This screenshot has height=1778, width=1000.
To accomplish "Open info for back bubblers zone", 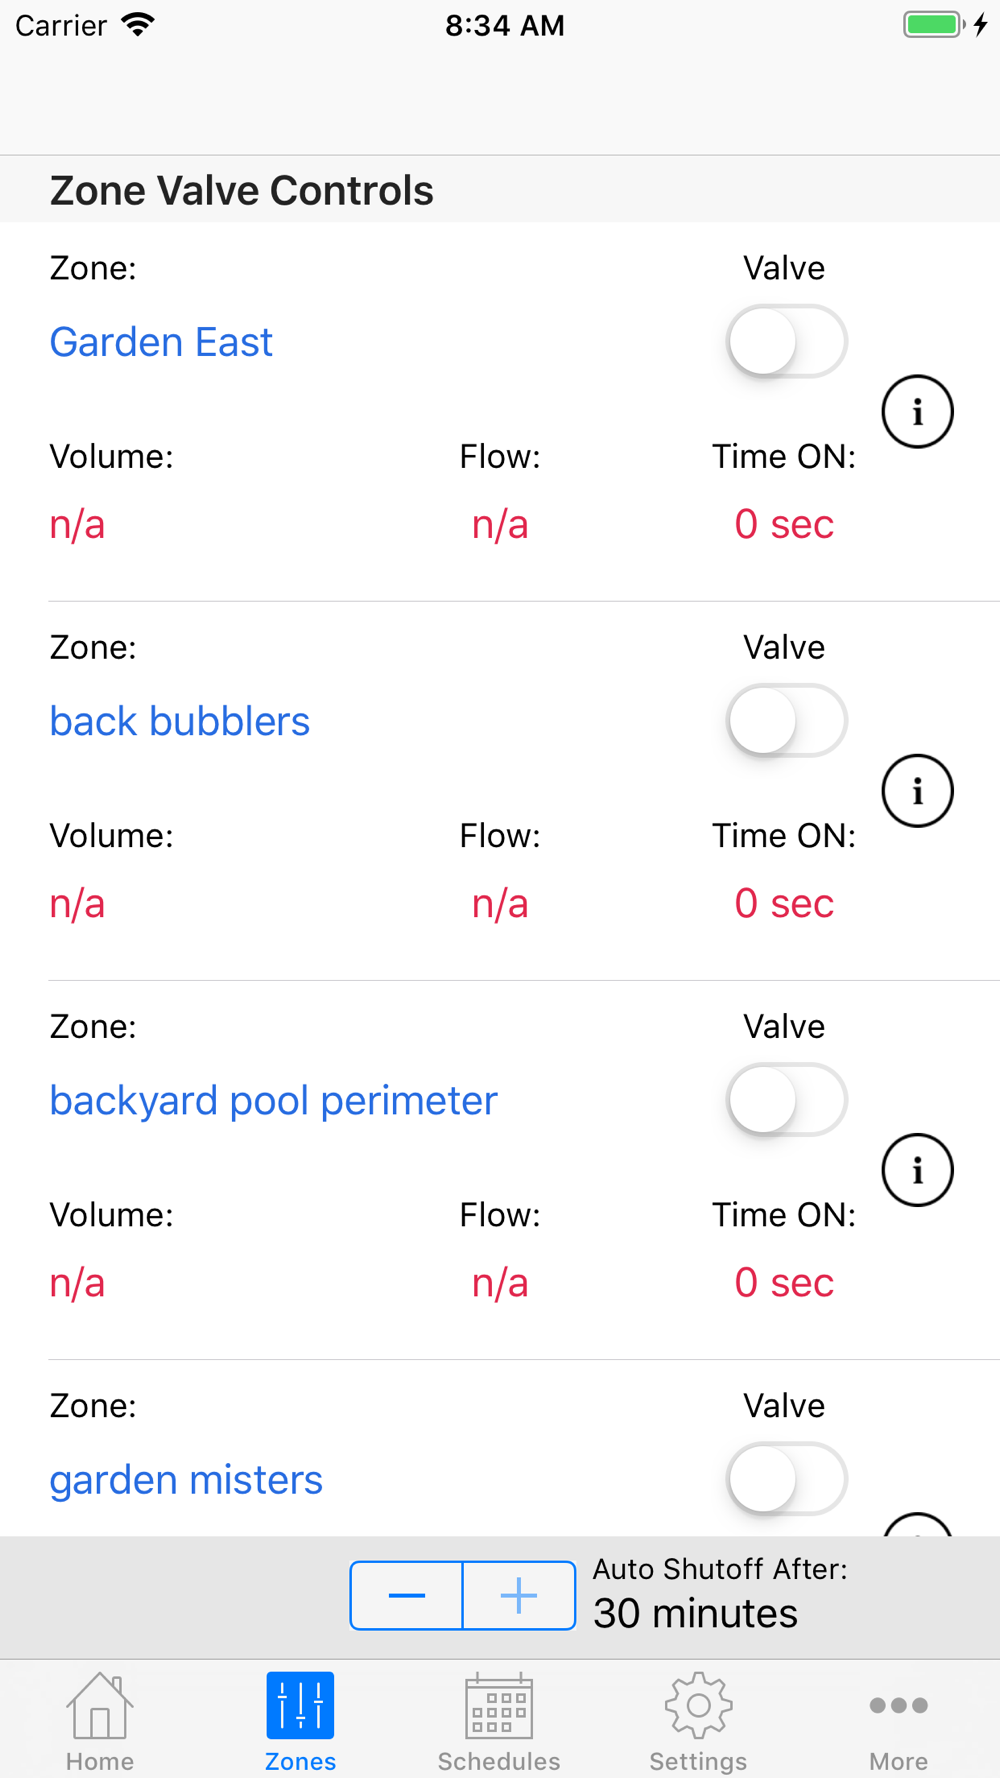I will click(x=917, y=791).
